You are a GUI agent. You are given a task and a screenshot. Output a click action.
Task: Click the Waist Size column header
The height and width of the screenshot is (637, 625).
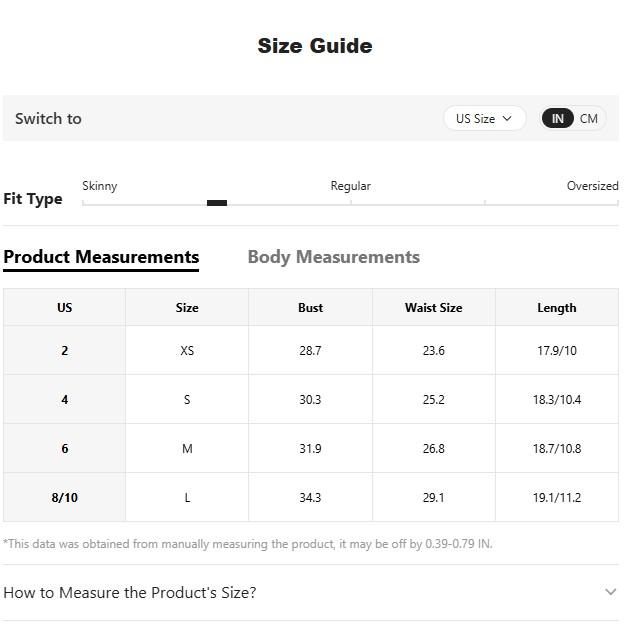pos(433,308)
